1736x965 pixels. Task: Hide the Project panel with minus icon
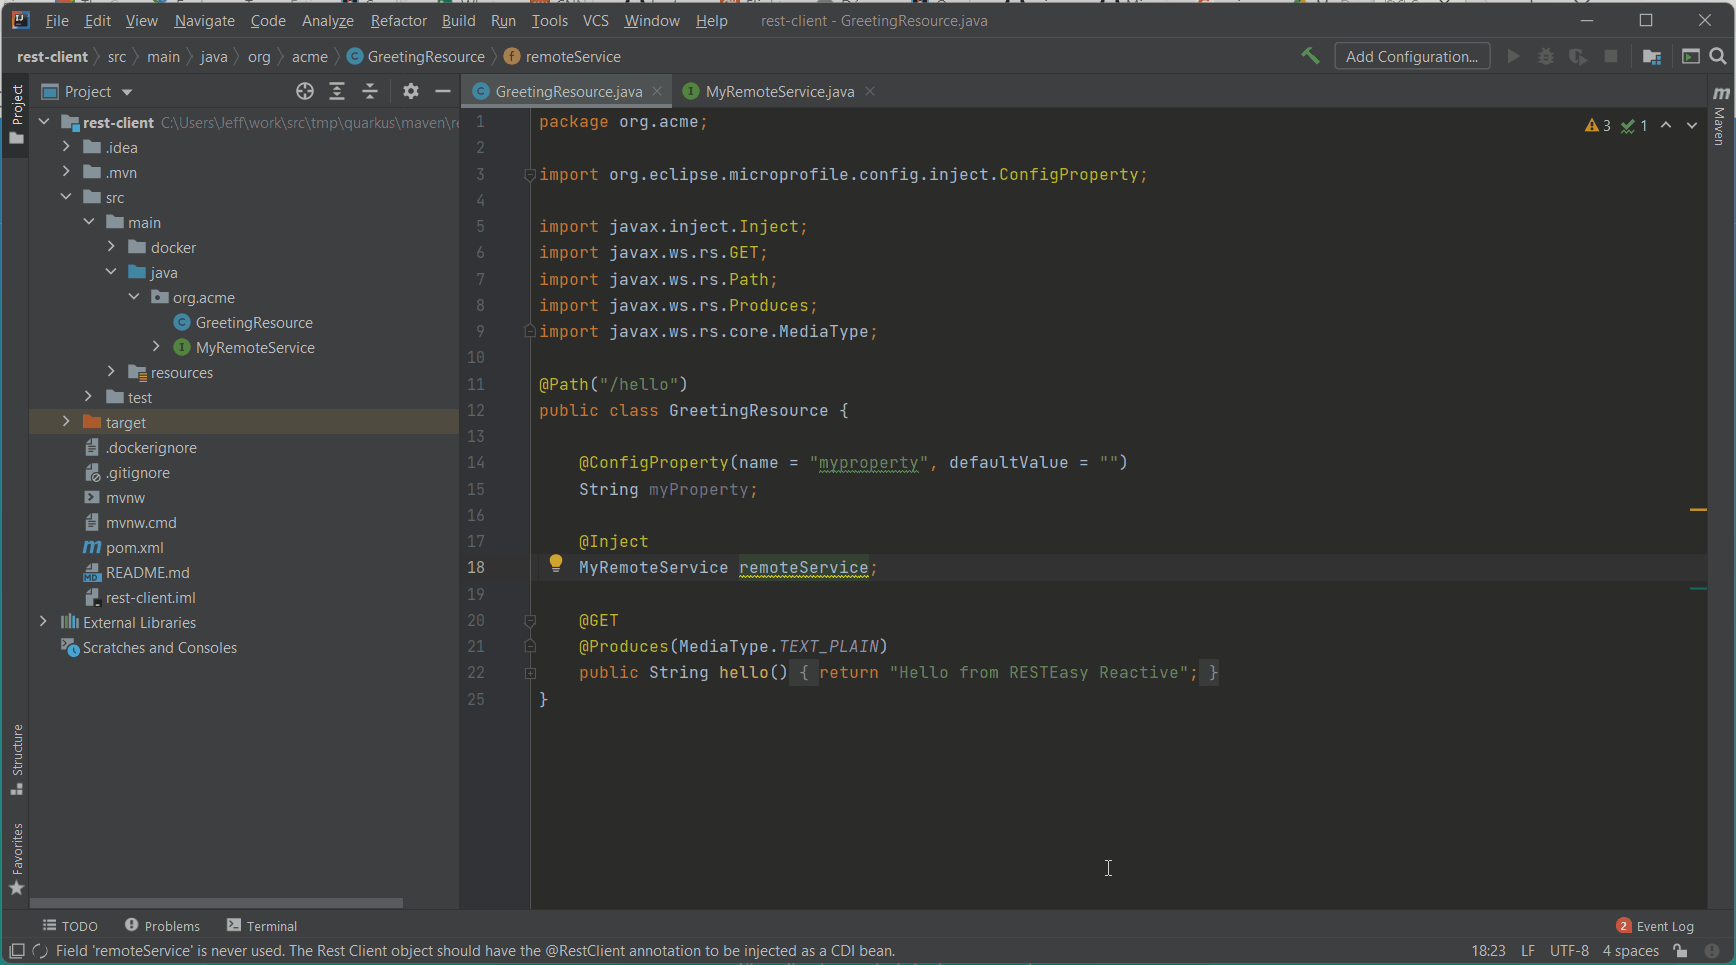443,91
